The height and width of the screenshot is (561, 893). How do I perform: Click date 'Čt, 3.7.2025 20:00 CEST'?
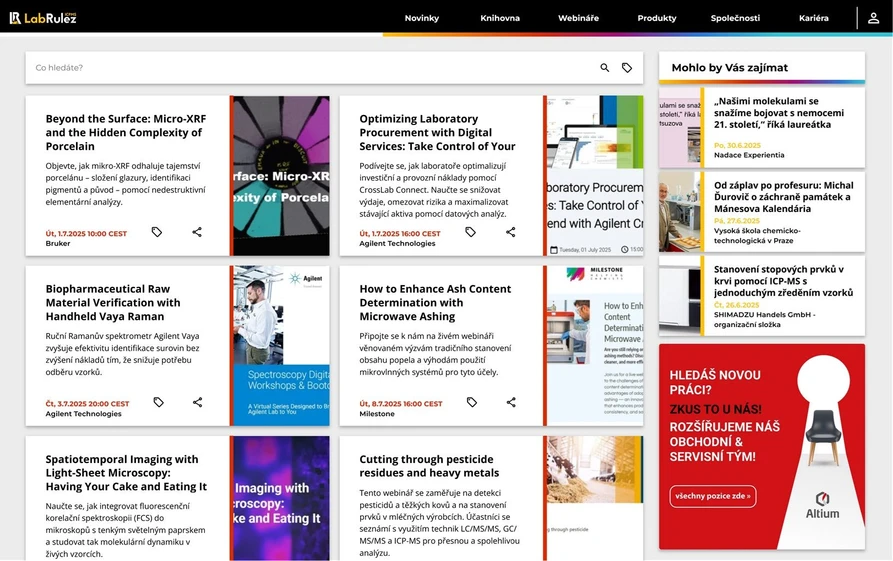[x=88, y=404]
